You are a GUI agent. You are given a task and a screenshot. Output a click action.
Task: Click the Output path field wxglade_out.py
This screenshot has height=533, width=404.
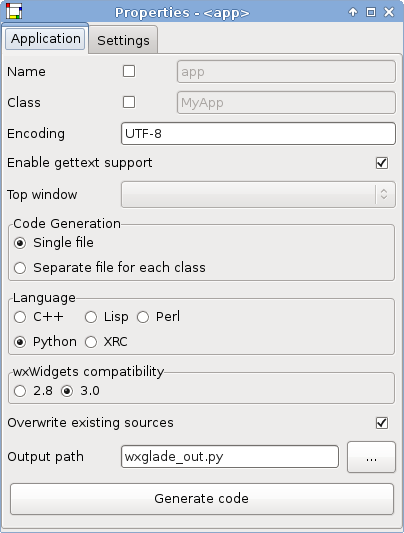[x=230, y=457]
